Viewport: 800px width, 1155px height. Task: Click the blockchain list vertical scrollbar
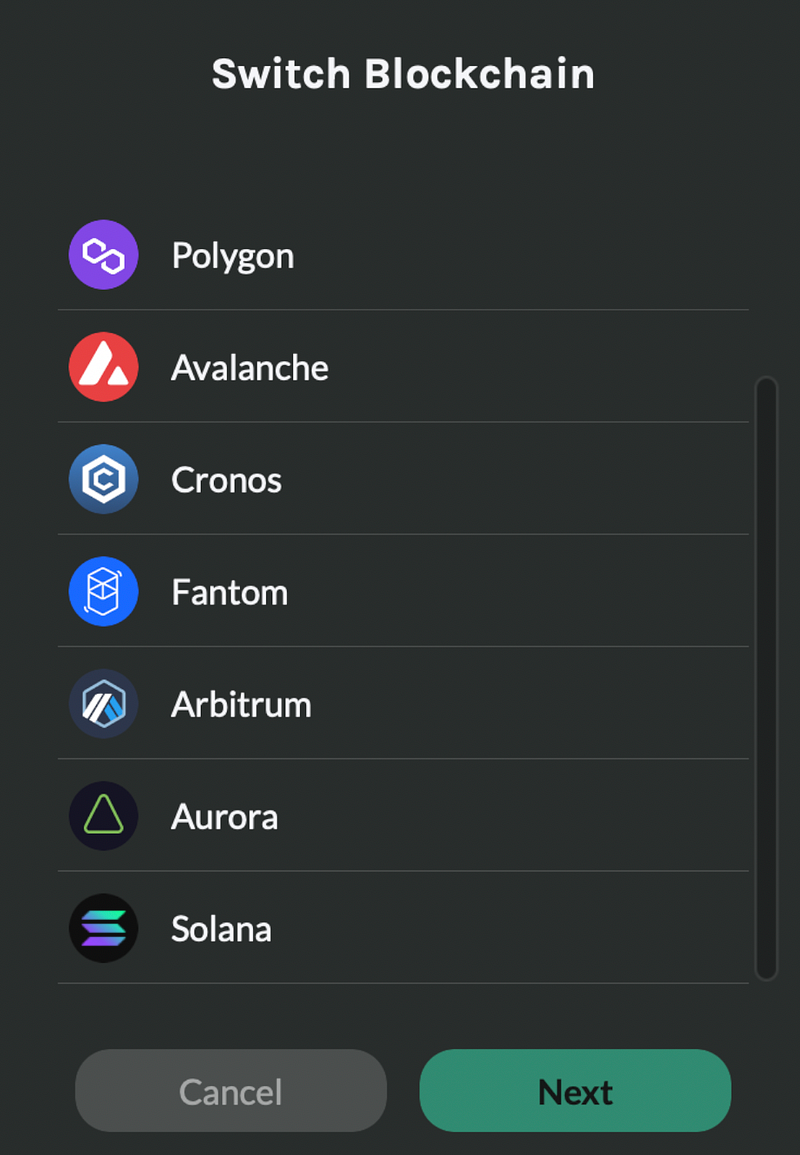coord(766,678)
